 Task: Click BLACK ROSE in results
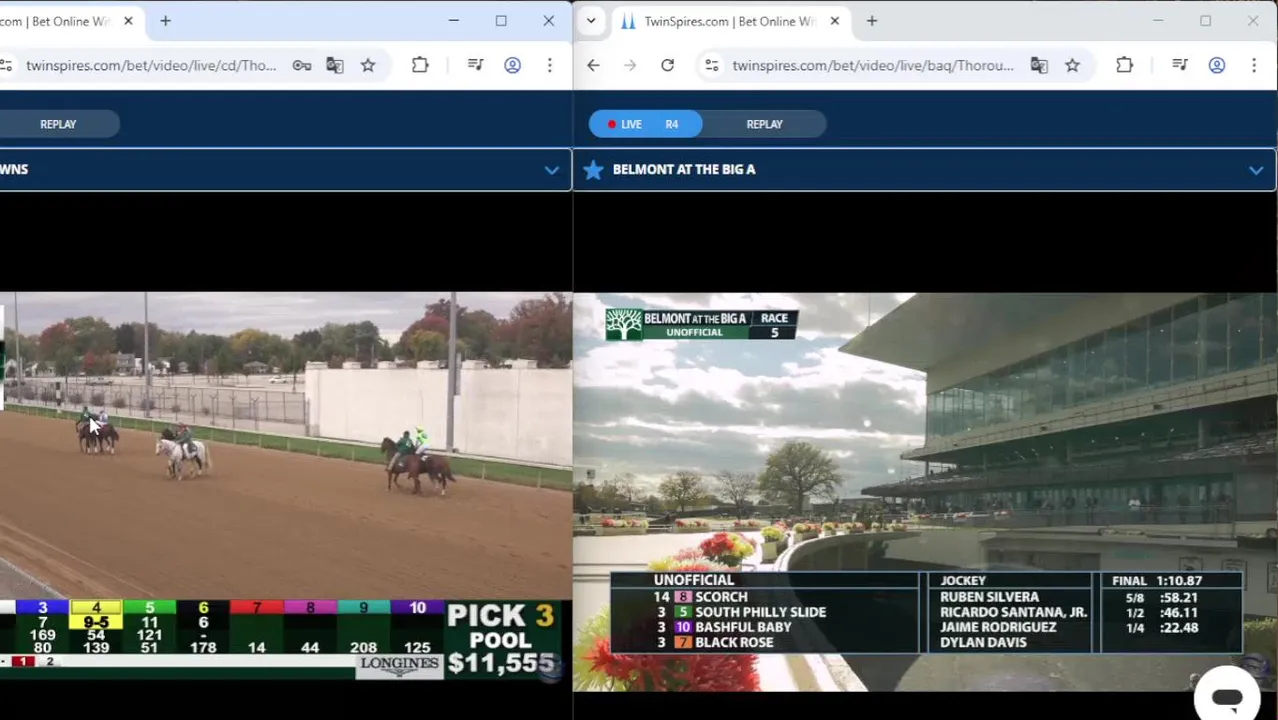734,642
